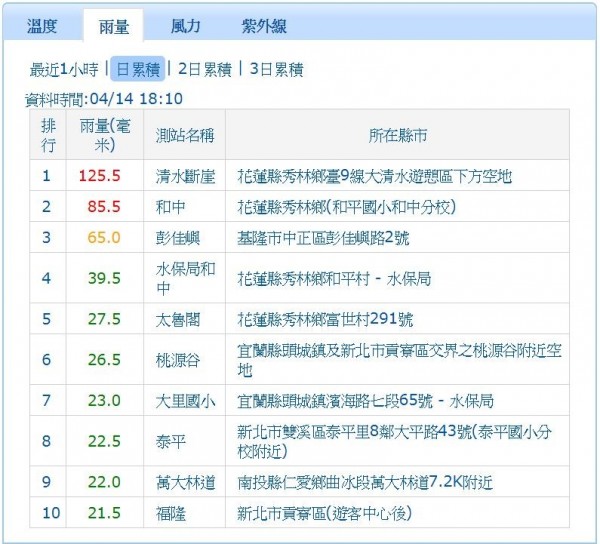Select the 22.0 rainfall value
This screenshot has width=600, height=544.
pyautogui.click(x=104, y=482)
